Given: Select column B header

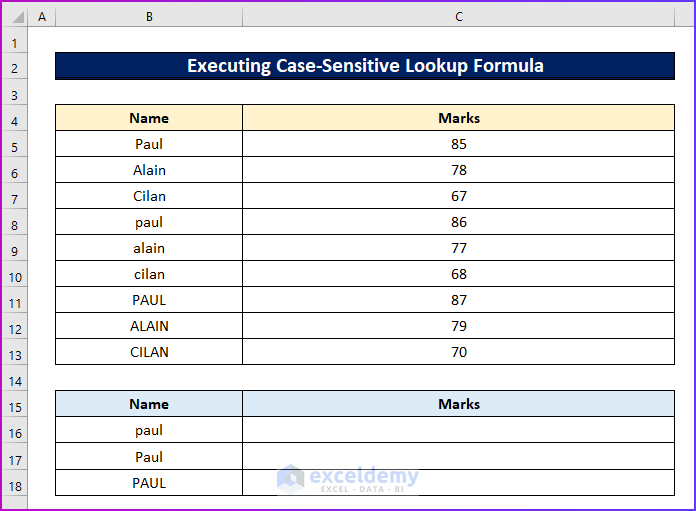Looking at the screenshot, I should click(149, 17).
